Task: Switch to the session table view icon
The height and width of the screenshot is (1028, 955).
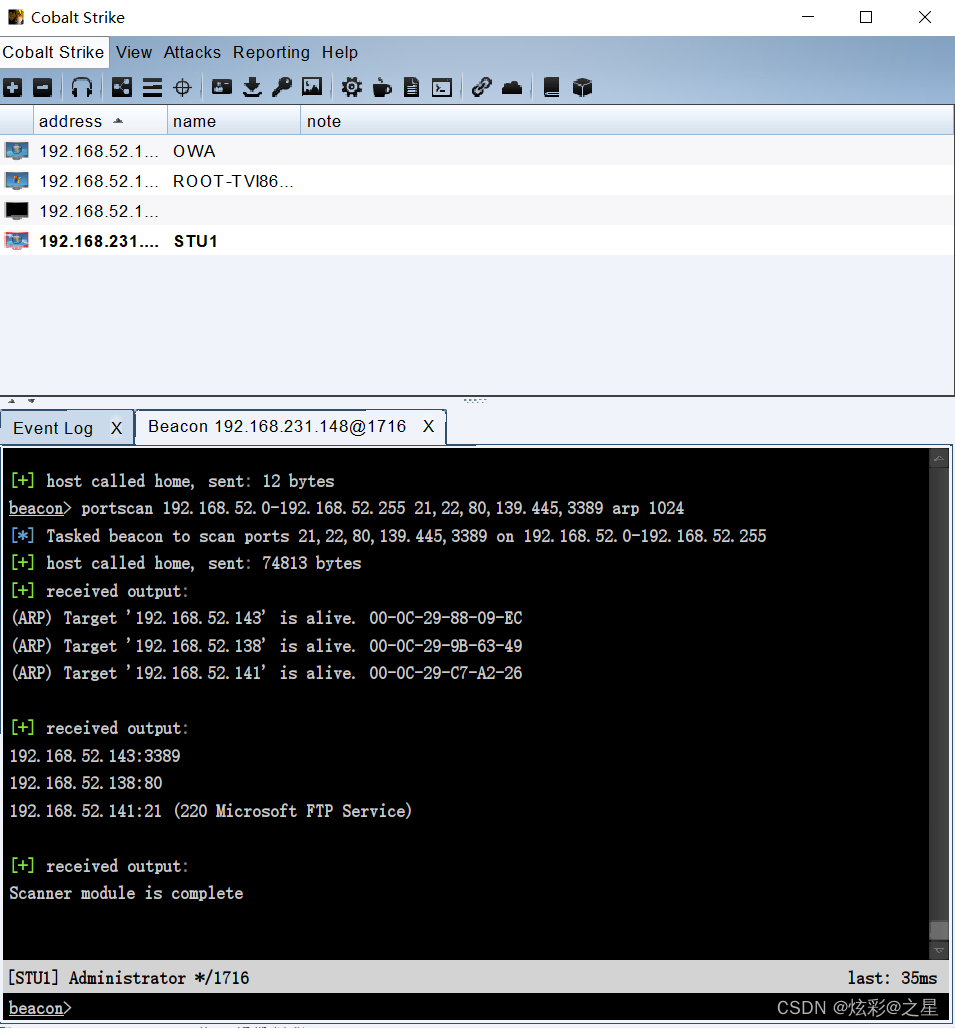Action: coord(152,87)
